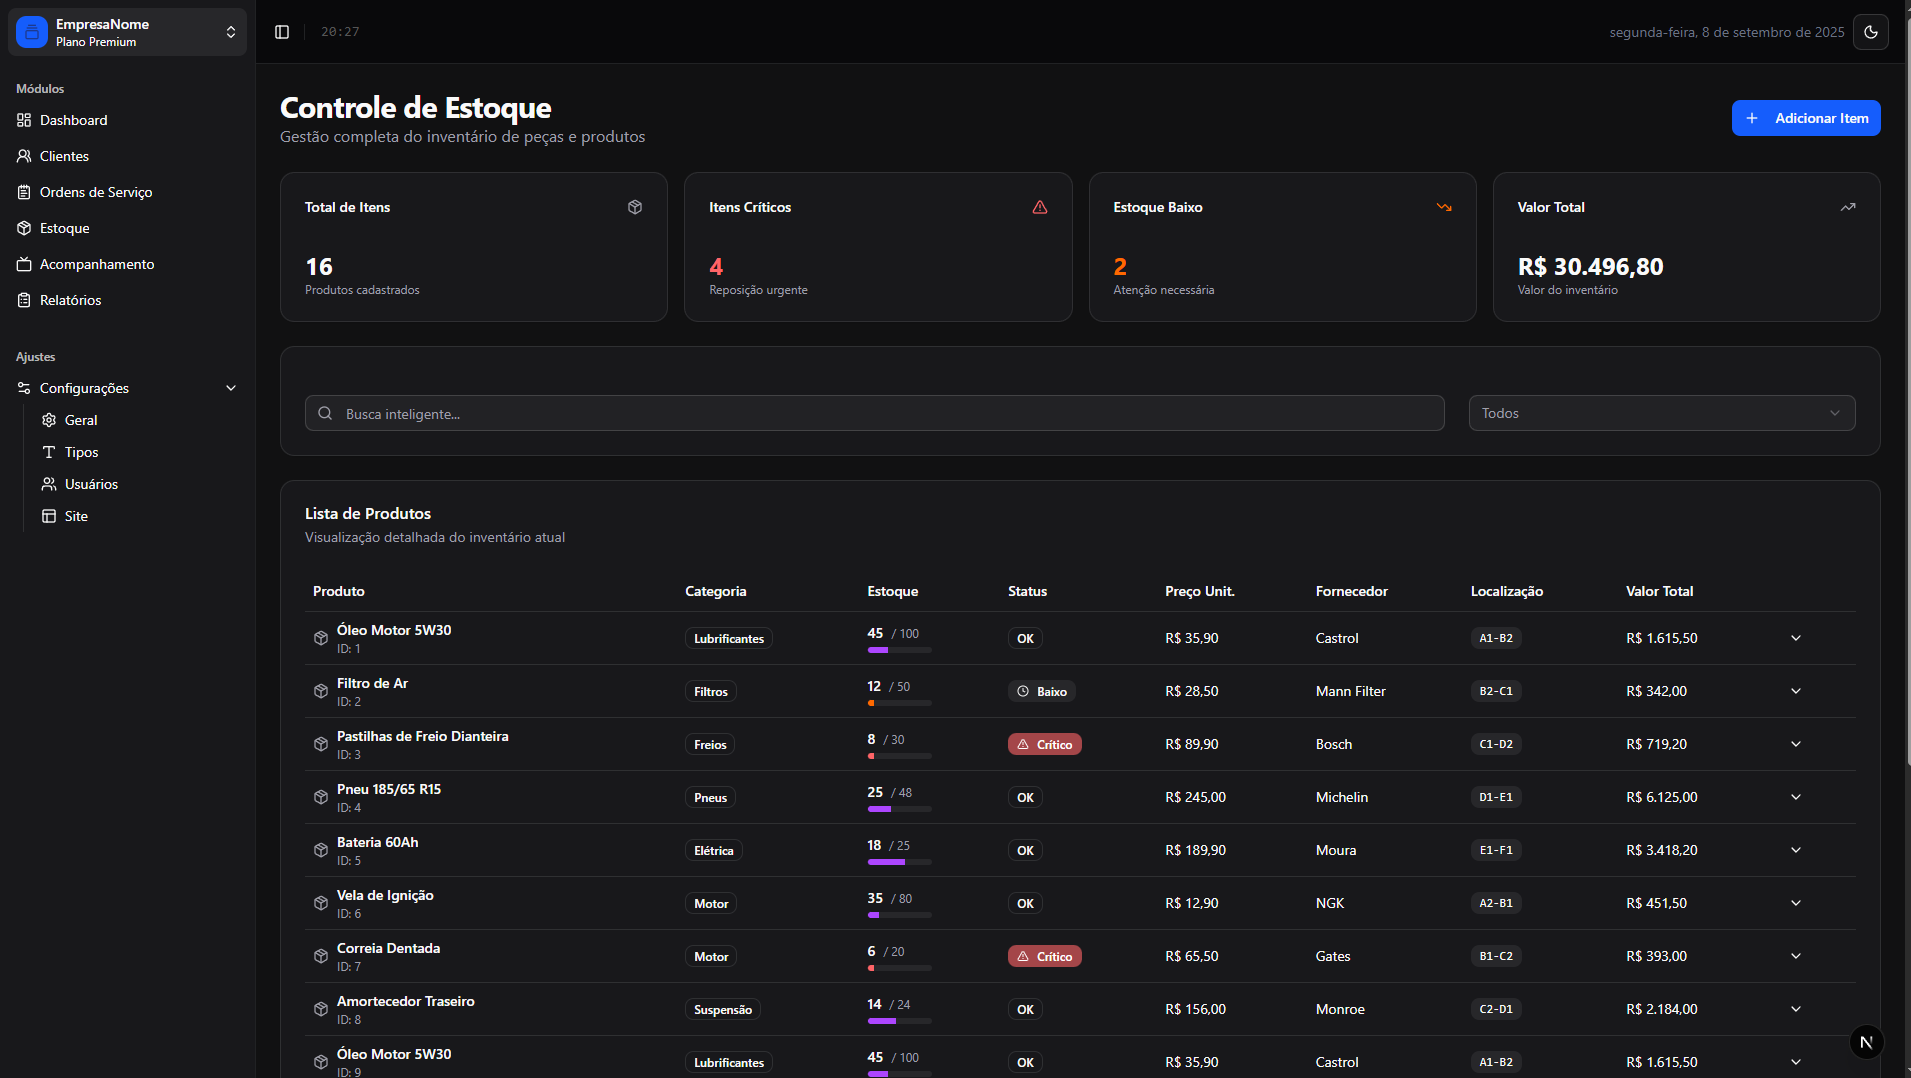The width and height of the screenshot is (1911, 1078).
Task: Open the Todos filter dropdown
Action: (x=1662, y=413)
